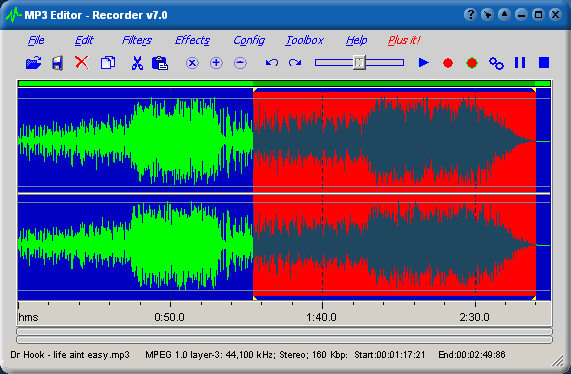Click the redo arrow icon

coord(295,63)
